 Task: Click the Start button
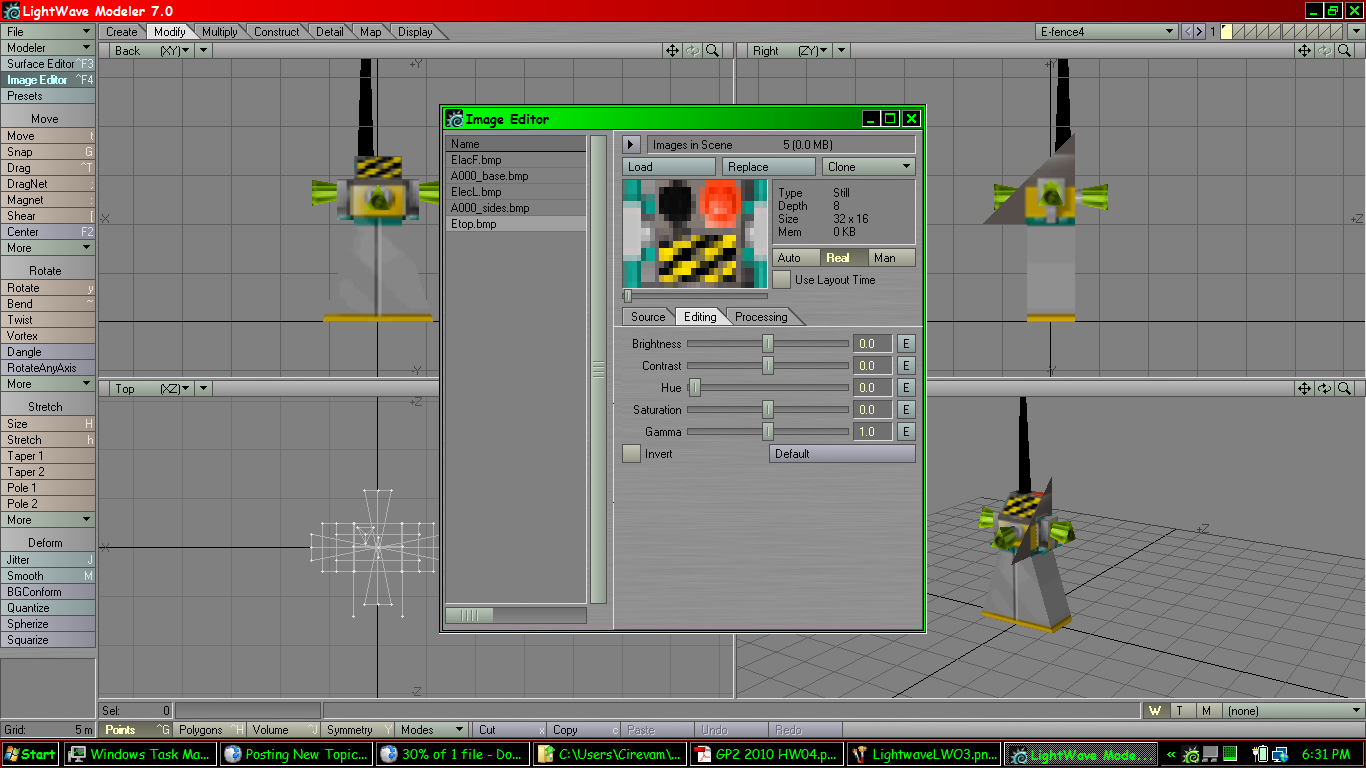point(30,755)
